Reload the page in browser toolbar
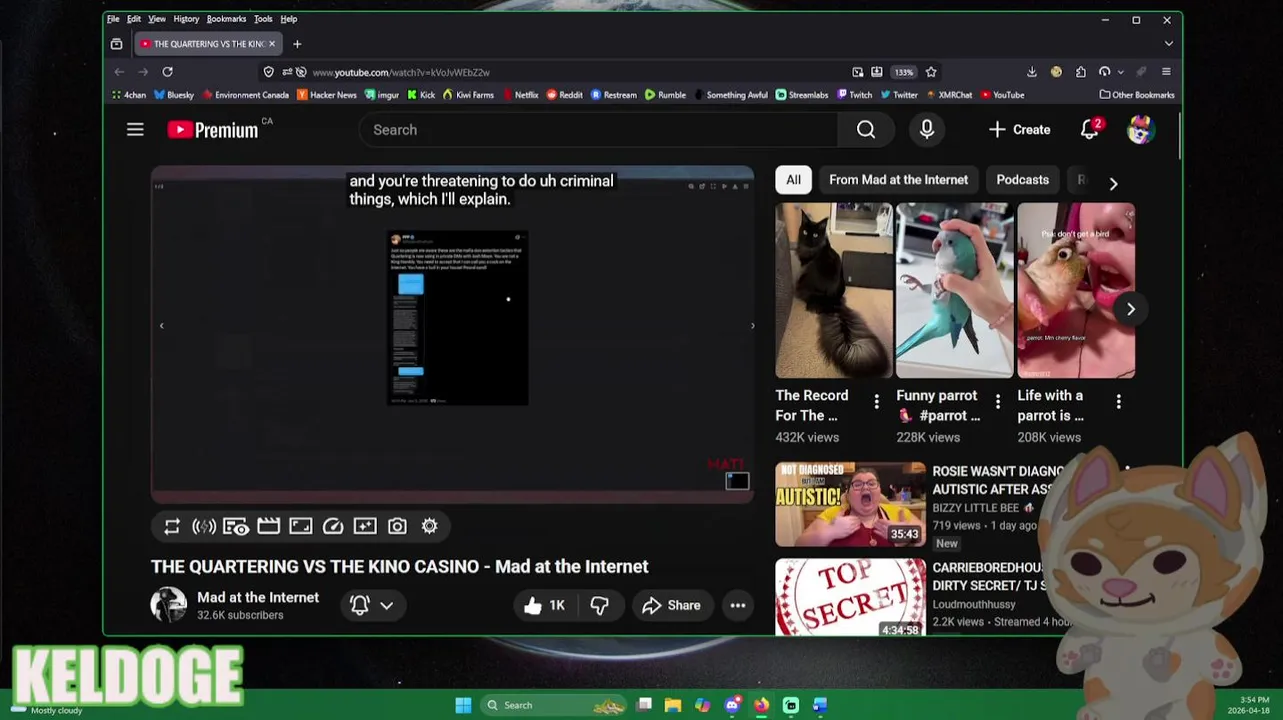Screen dimensions: 1283x720 tap(168, 72)
